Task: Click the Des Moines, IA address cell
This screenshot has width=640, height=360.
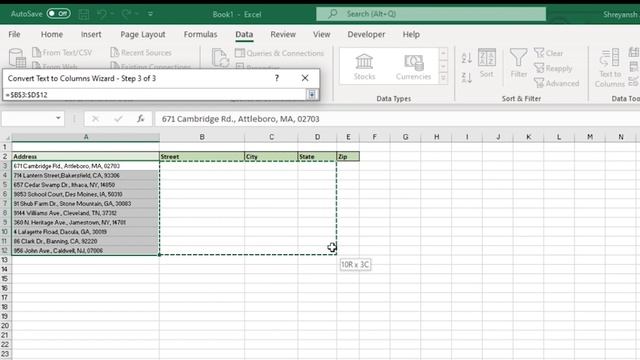Action: [x=86, y=194]
